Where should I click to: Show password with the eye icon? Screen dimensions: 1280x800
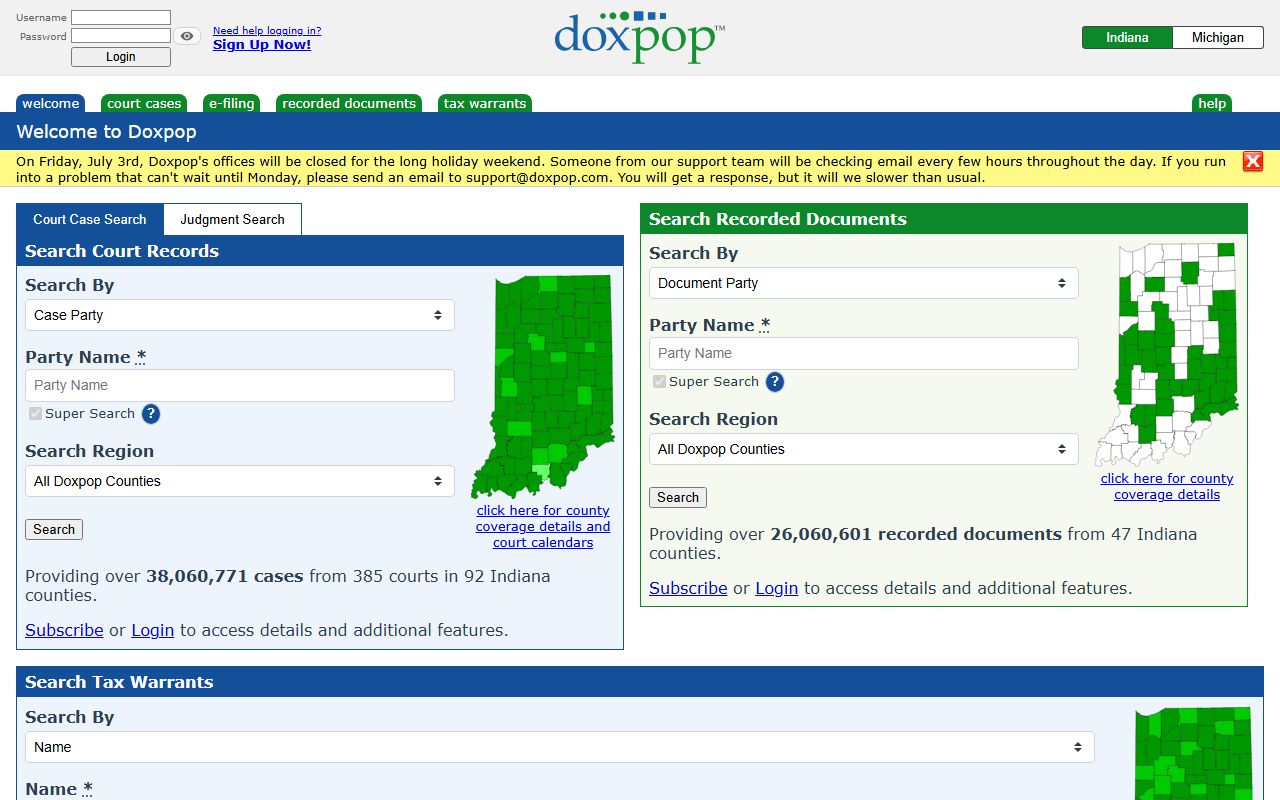pos(187,36)
